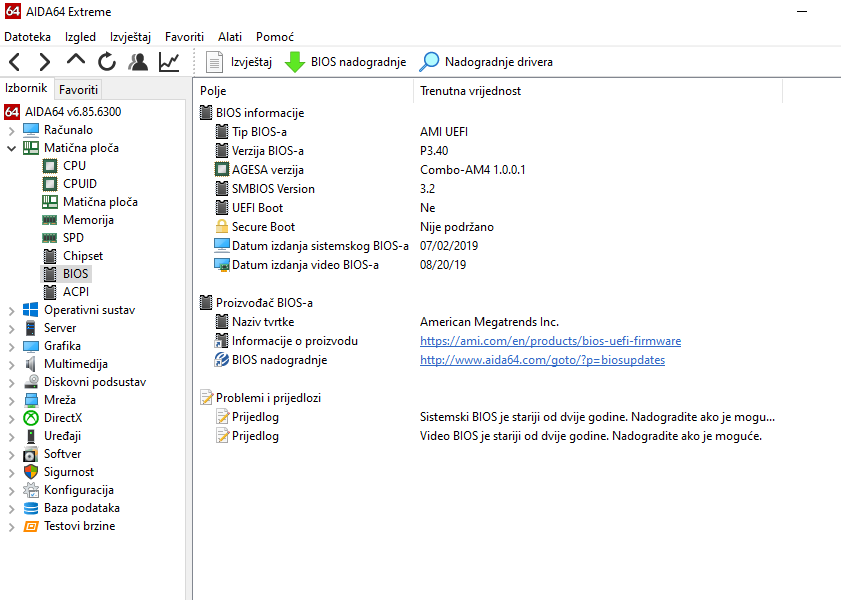Click the Diskovni podsustav drive icon
This screenshot has height=600, width=841.
point(31,382)
